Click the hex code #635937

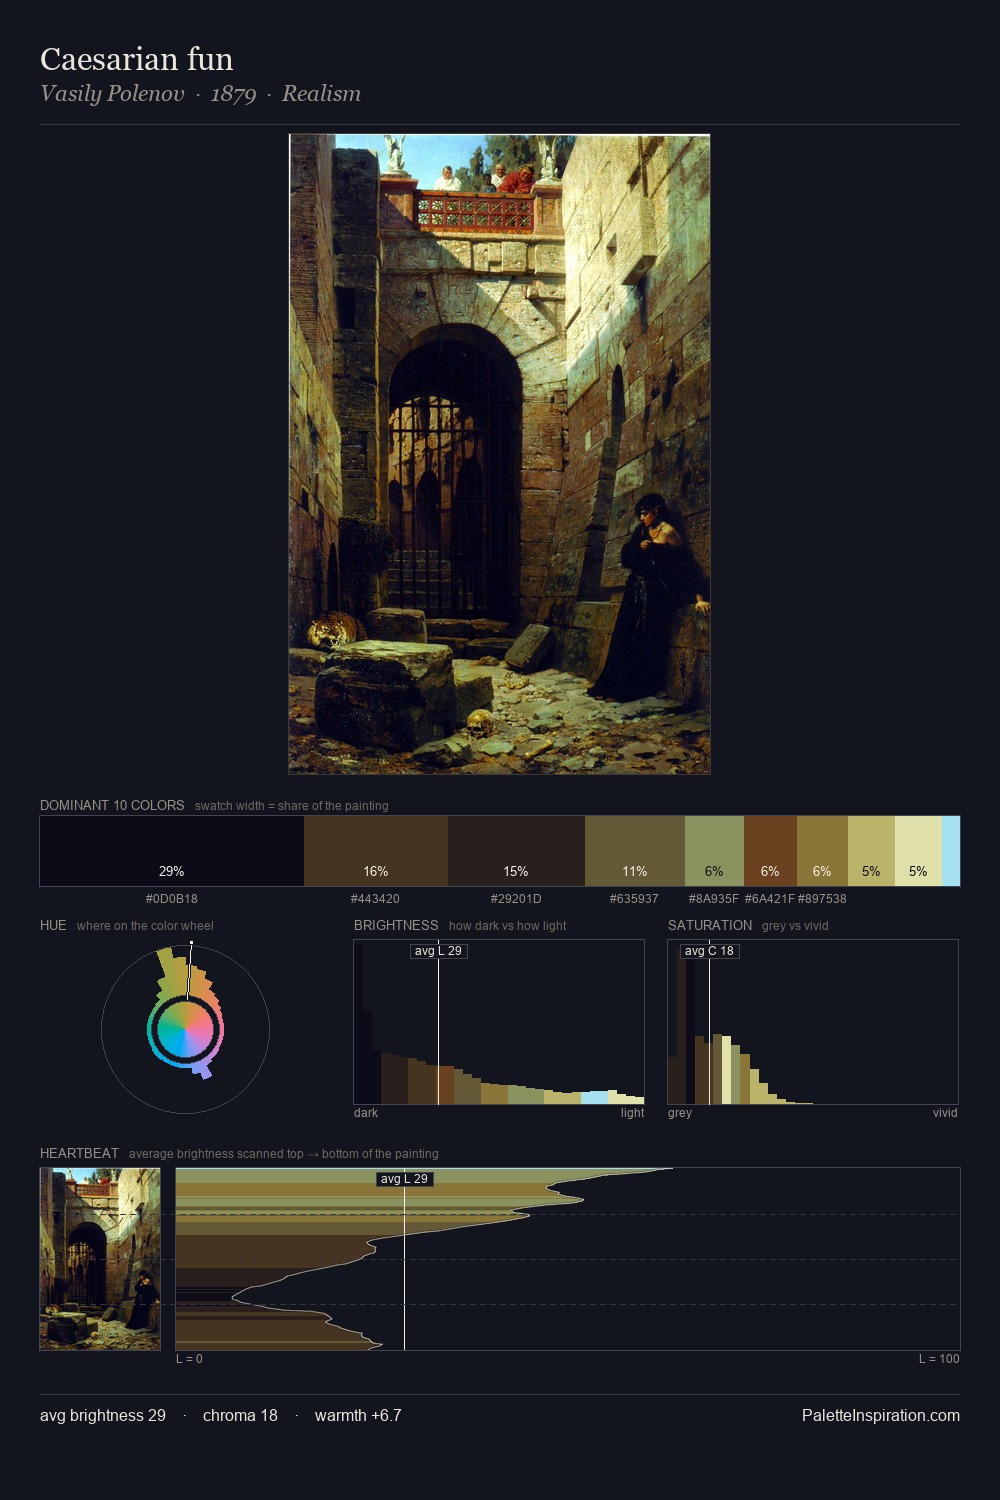click(x=634, y=899)
